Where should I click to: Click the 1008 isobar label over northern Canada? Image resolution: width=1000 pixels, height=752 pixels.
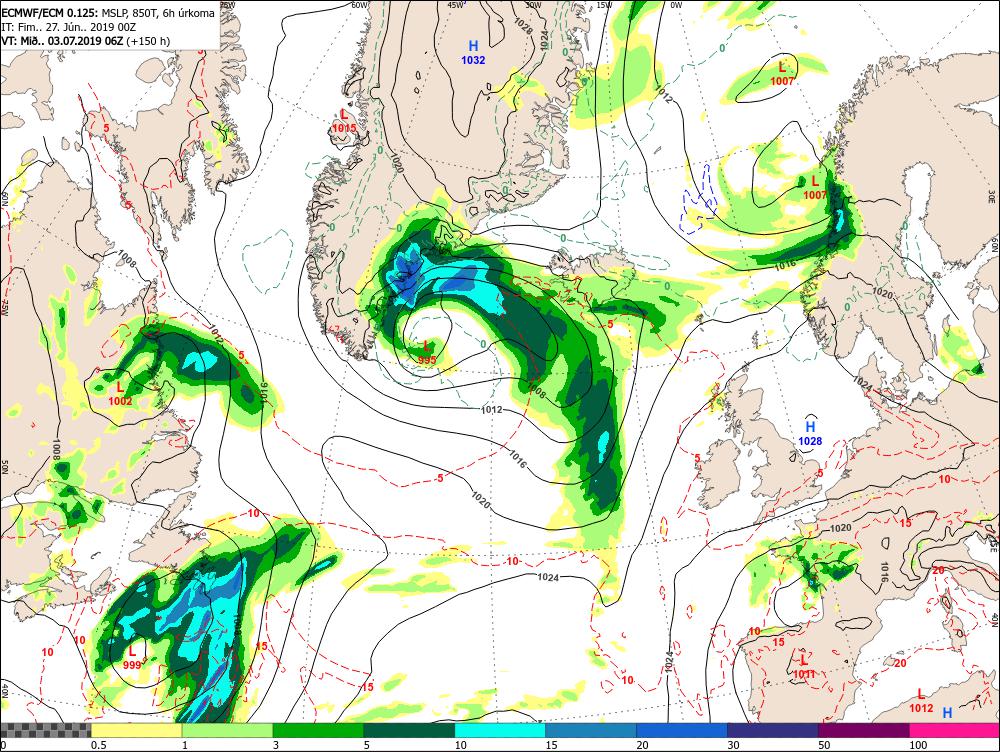pos(127,258)
